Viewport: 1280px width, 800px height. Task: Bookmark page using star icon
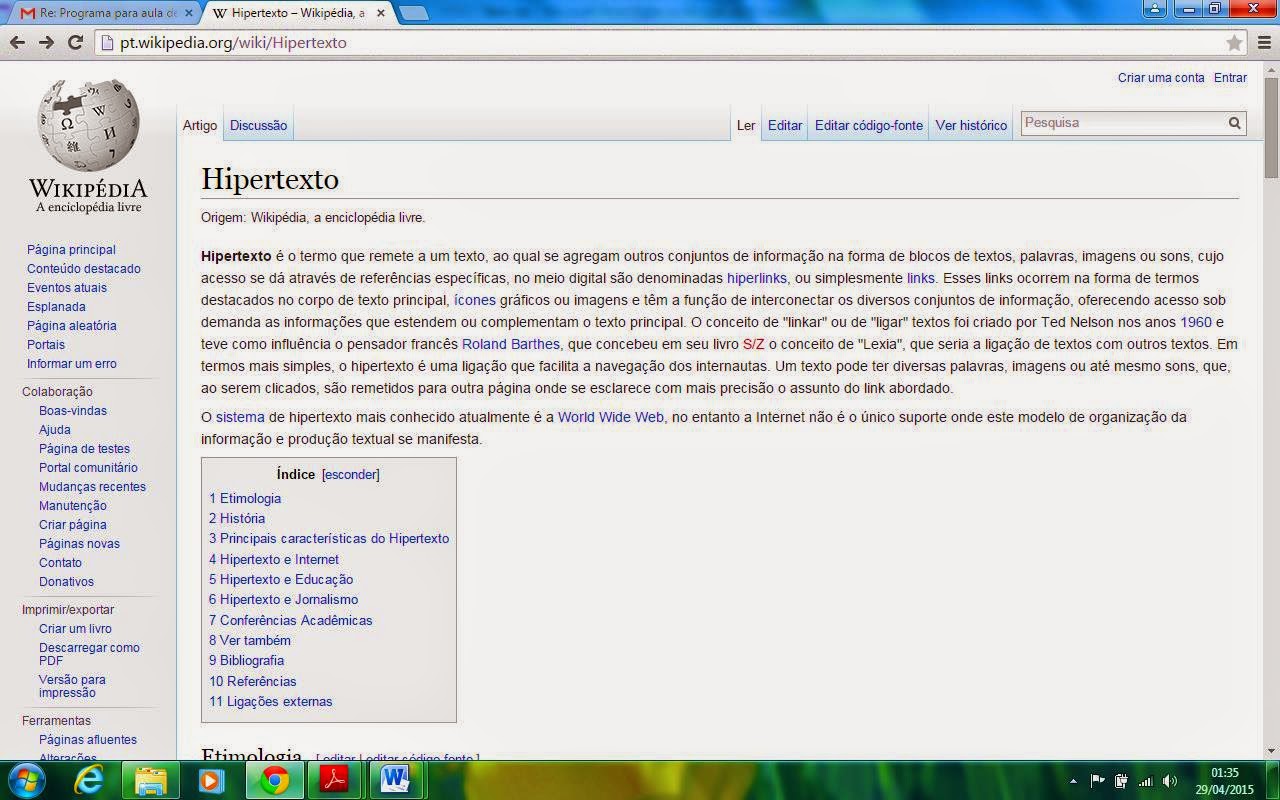1234,43
